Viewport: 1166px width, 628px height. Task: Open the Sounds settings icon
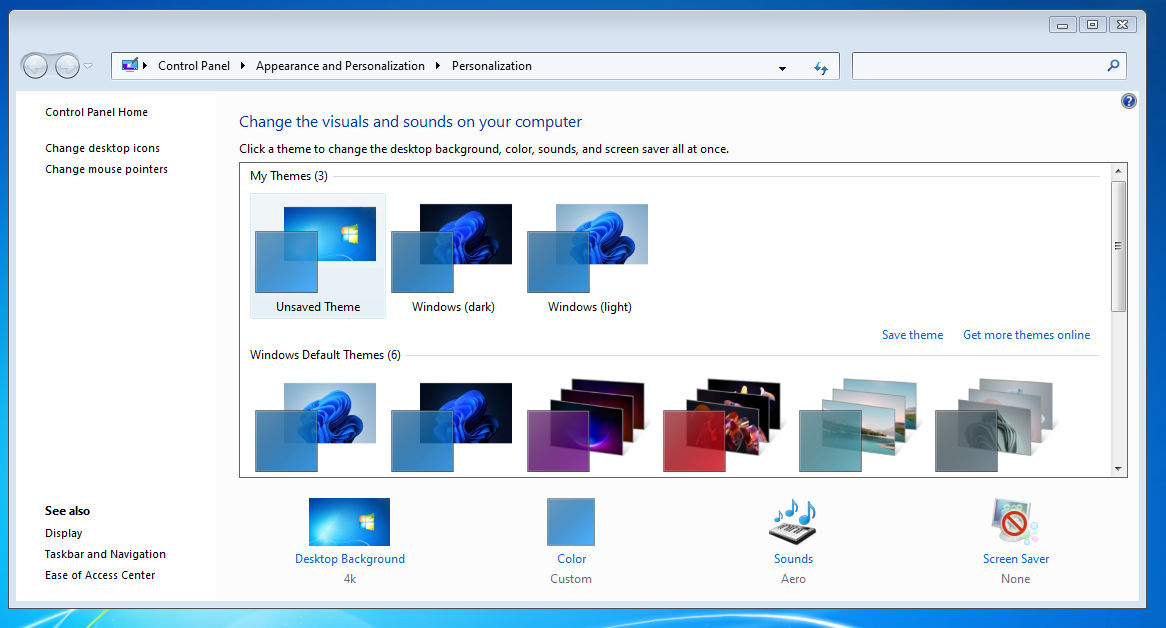pos(792,521)
